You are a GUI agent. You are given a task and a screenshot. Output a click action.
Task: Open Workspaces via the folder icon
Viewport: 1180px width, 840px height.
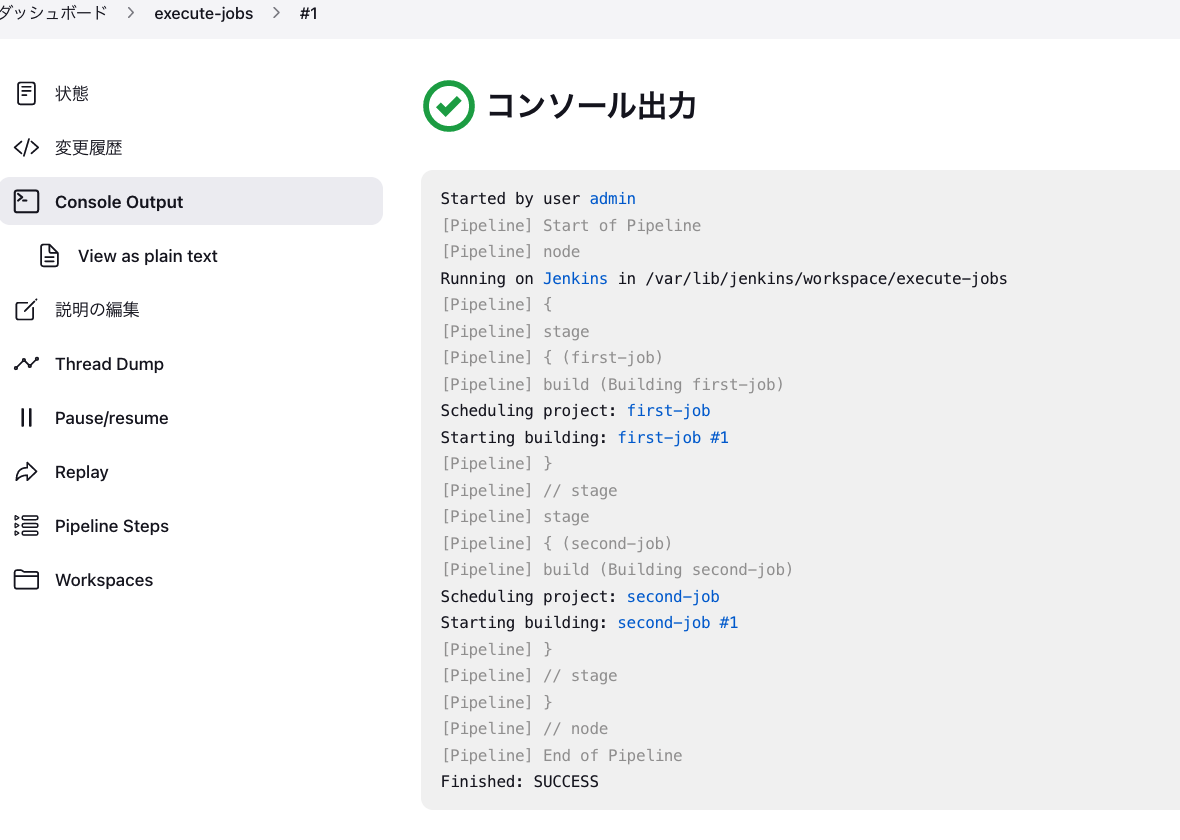click(27, 580)
